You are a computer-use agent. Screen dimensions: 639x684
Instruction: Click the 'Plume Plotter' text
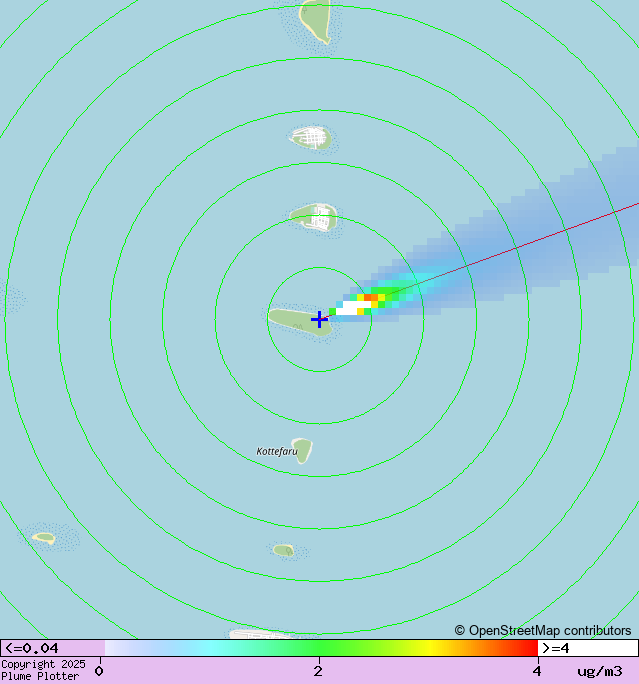[x=40, y=676]
